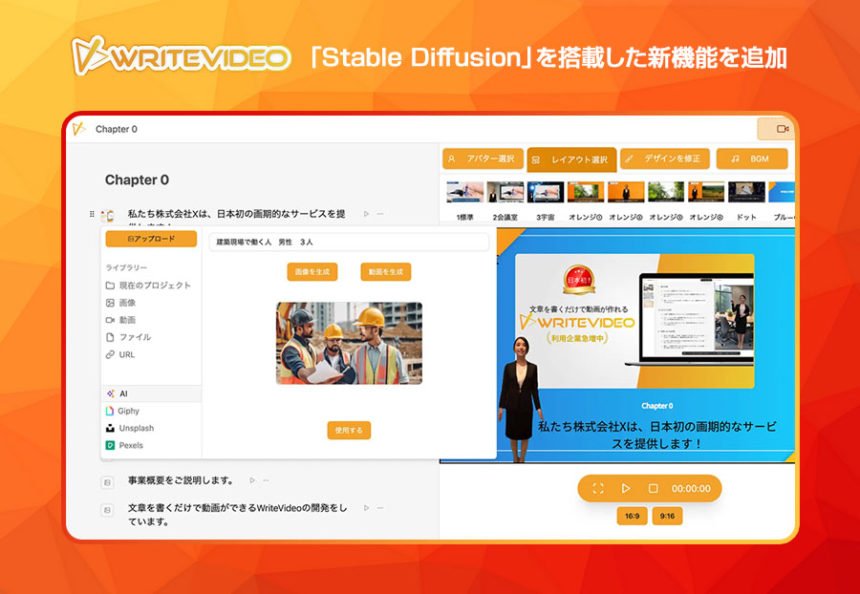The image size is (860, 594).
Task: Open the 画像 (Images) library section
Action: click(x=125, y=301)
